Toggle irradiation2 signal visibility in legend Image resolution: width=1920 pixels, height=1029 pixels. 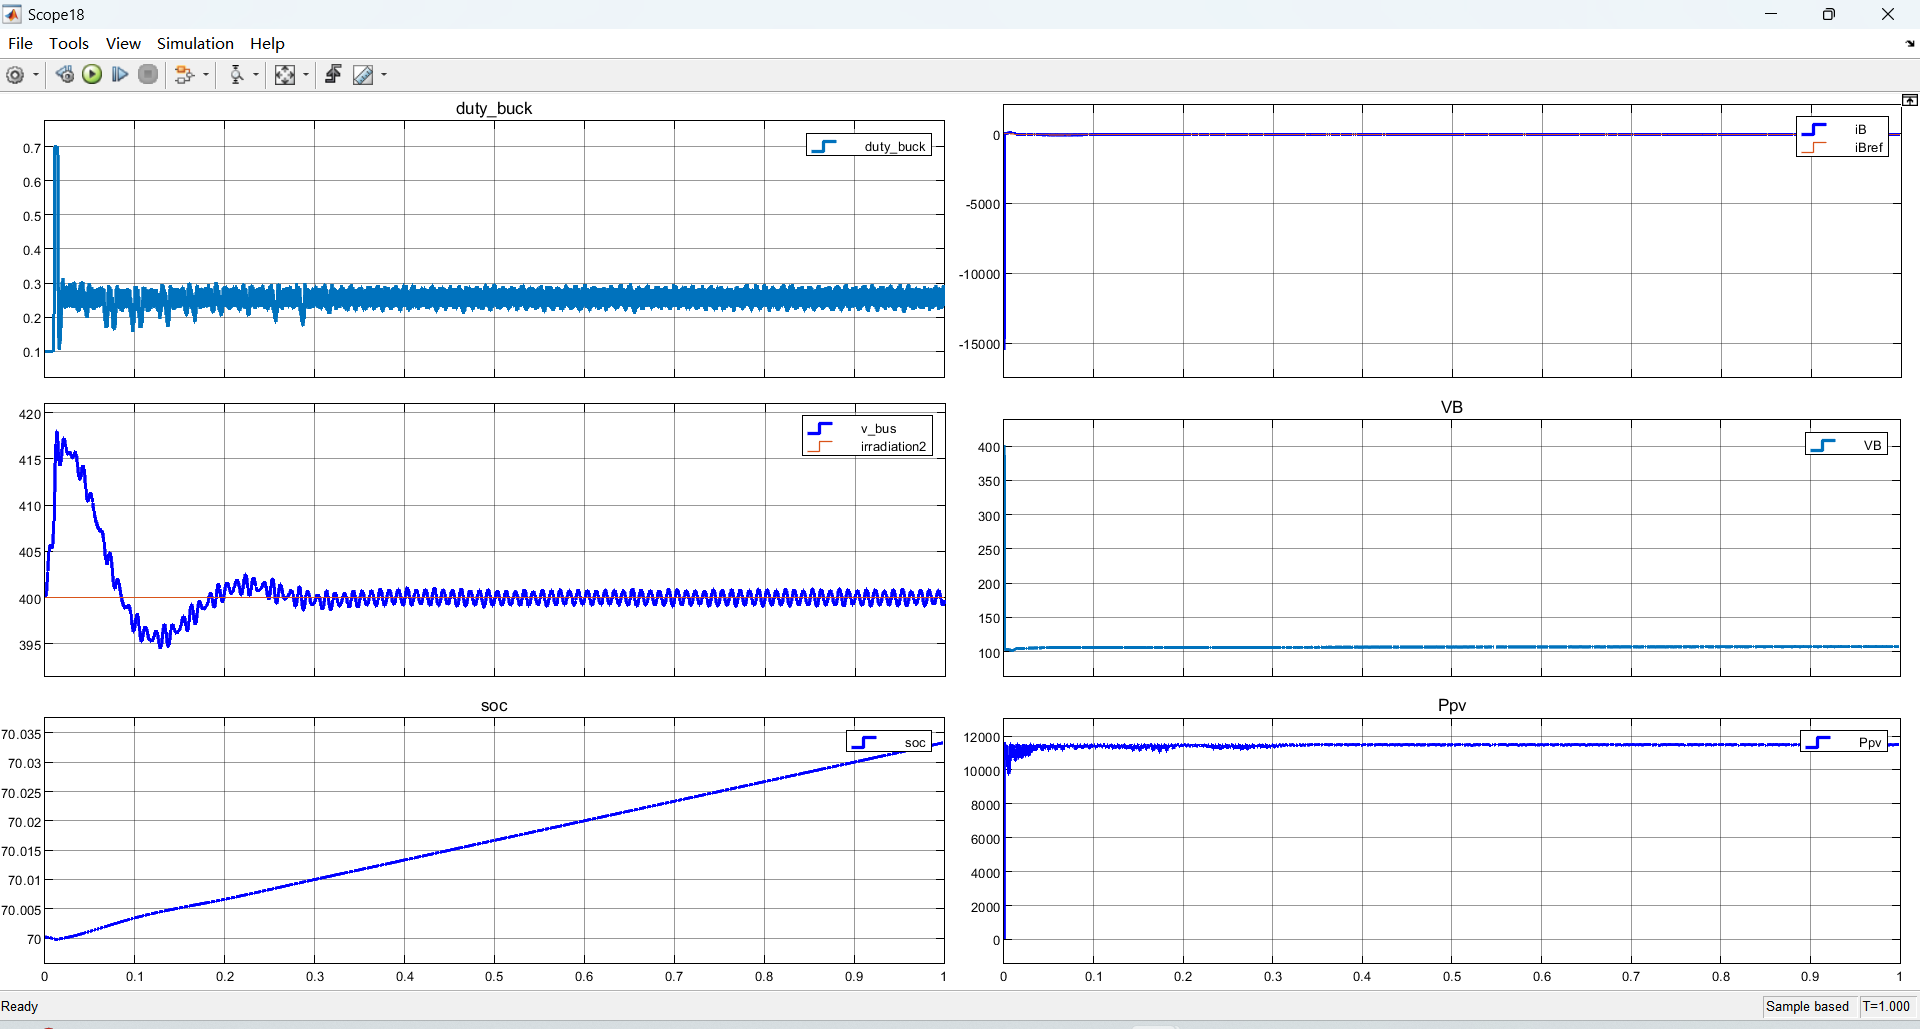click(892, 447)
